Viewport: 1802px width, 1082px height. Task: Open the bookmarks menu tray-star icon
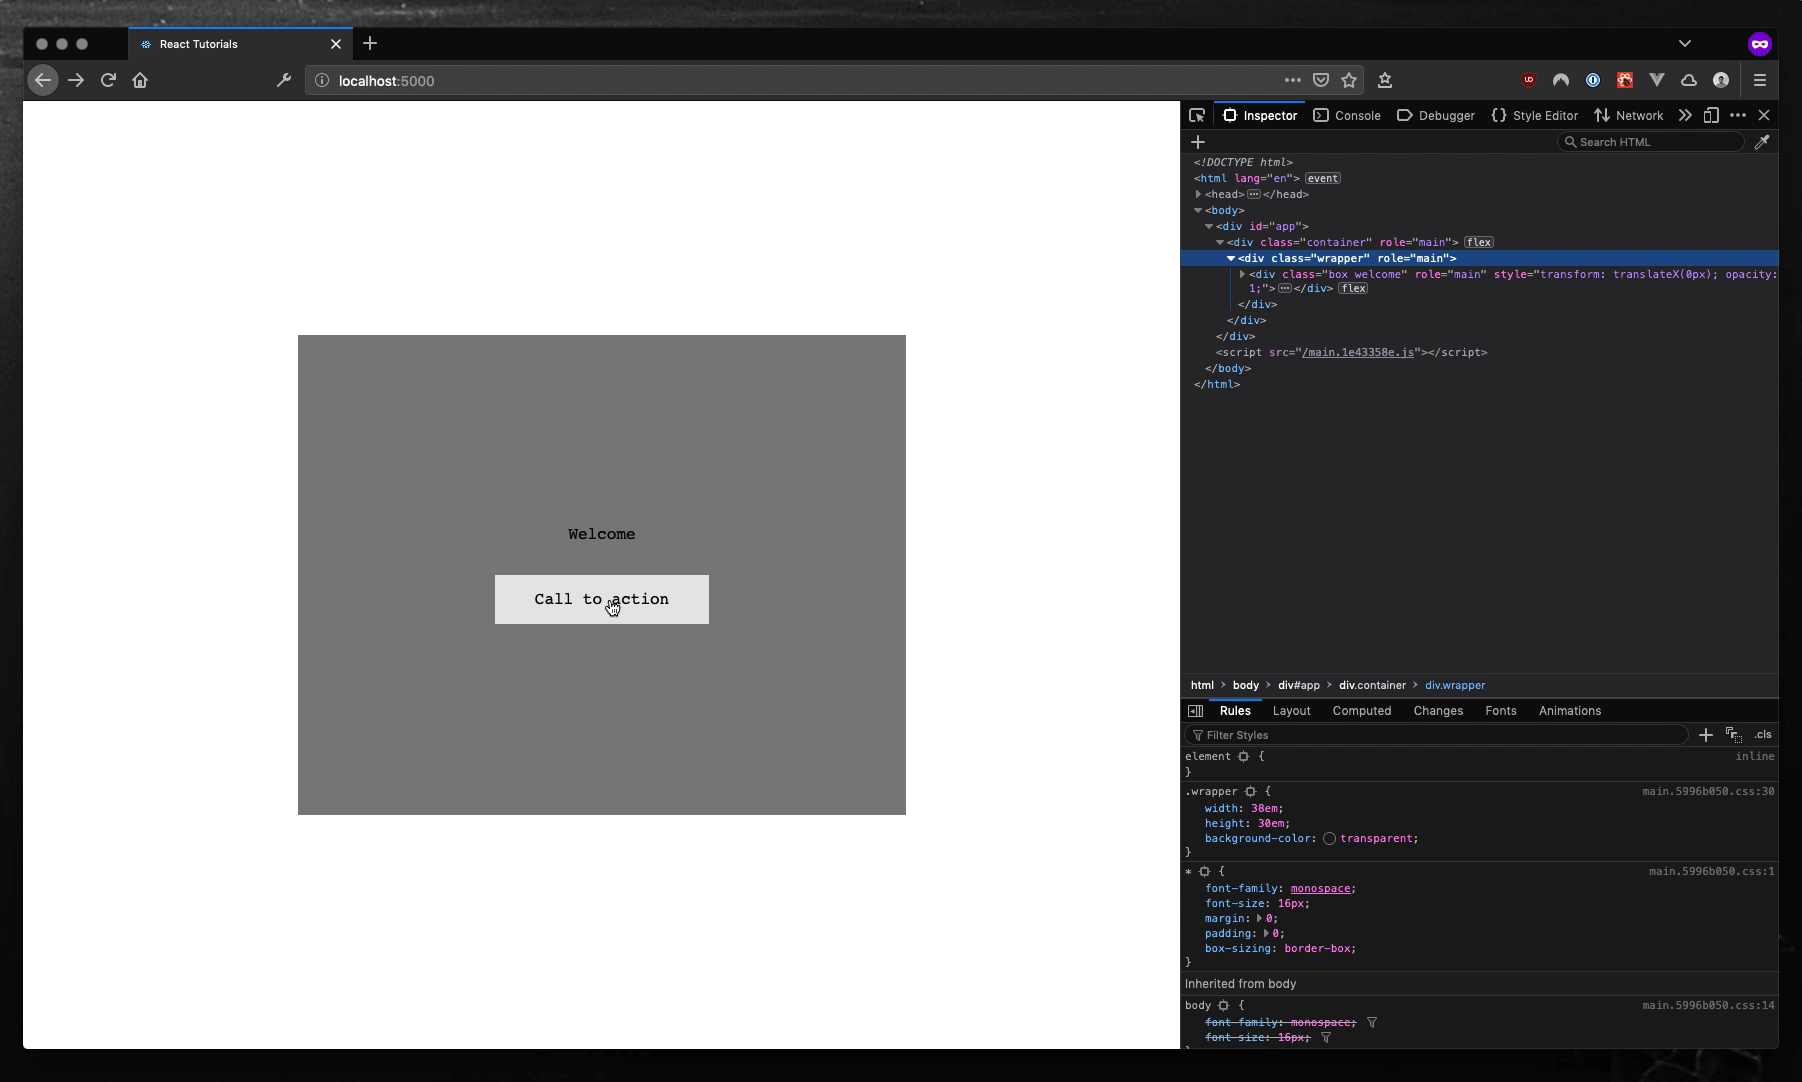click(x=1385, y=80)
